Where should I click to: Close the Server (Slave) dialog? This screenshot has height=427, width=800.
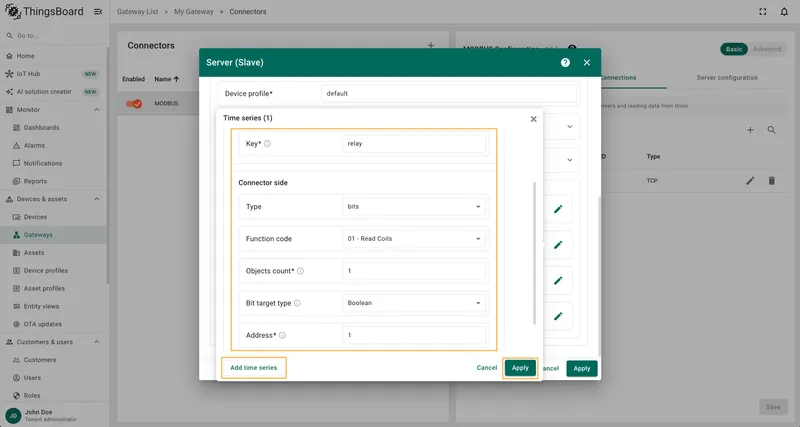click(587, 62)
